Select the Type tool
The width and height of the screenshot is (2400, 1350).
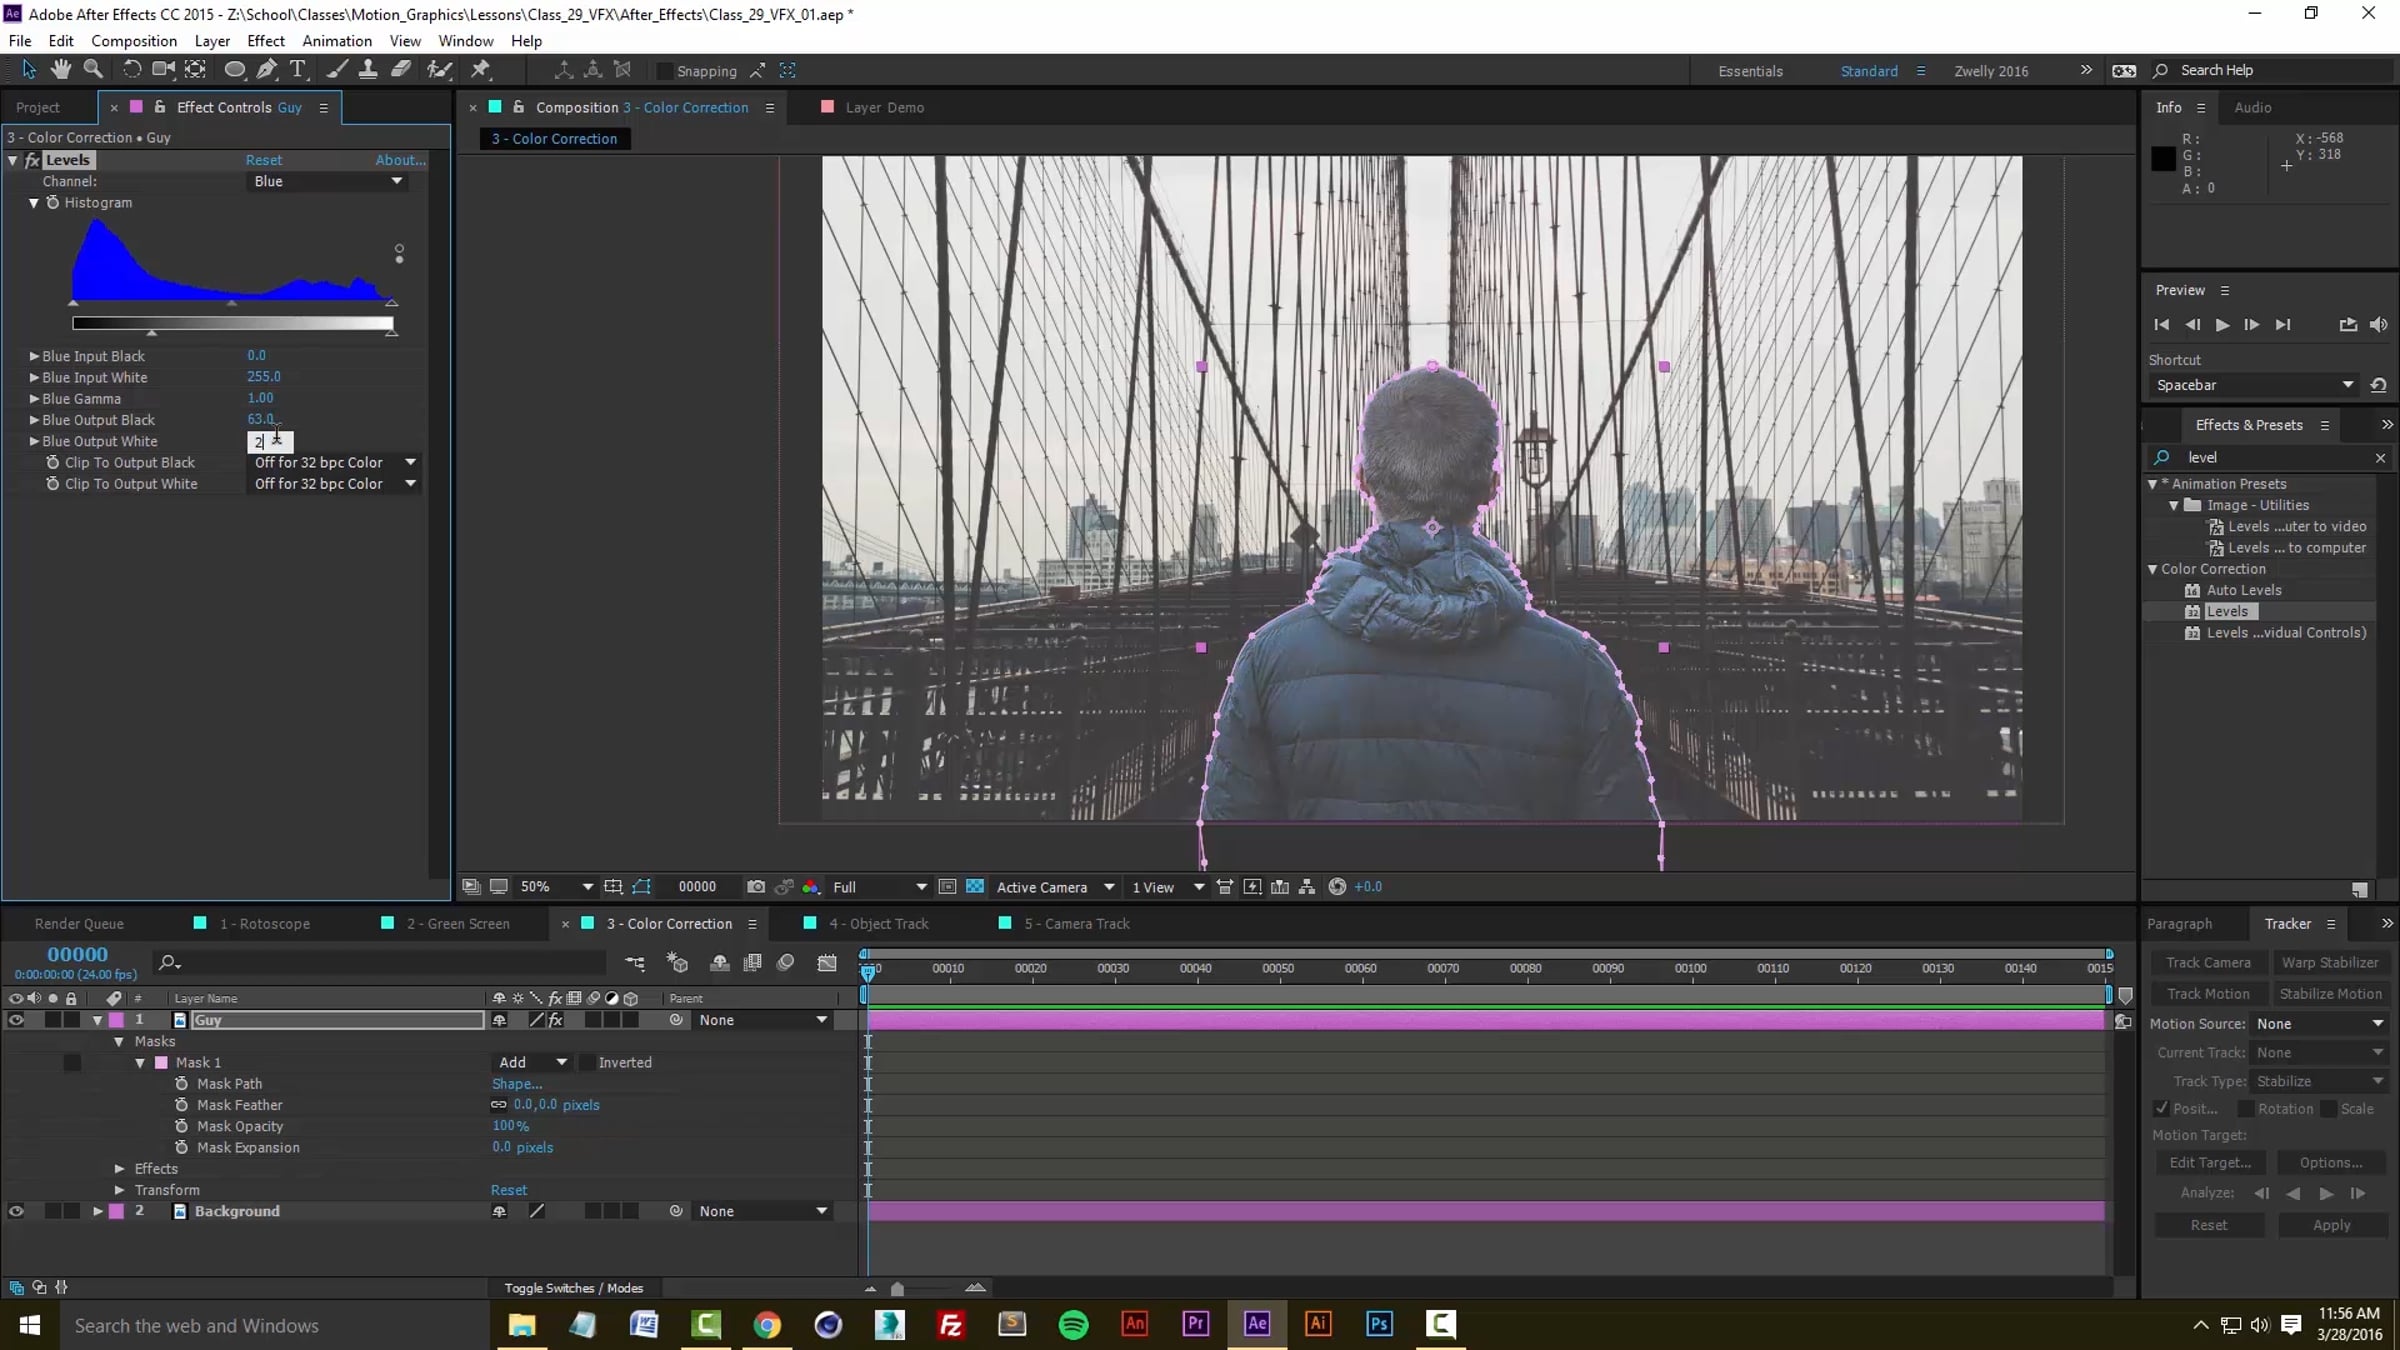(x=297, y=69)
